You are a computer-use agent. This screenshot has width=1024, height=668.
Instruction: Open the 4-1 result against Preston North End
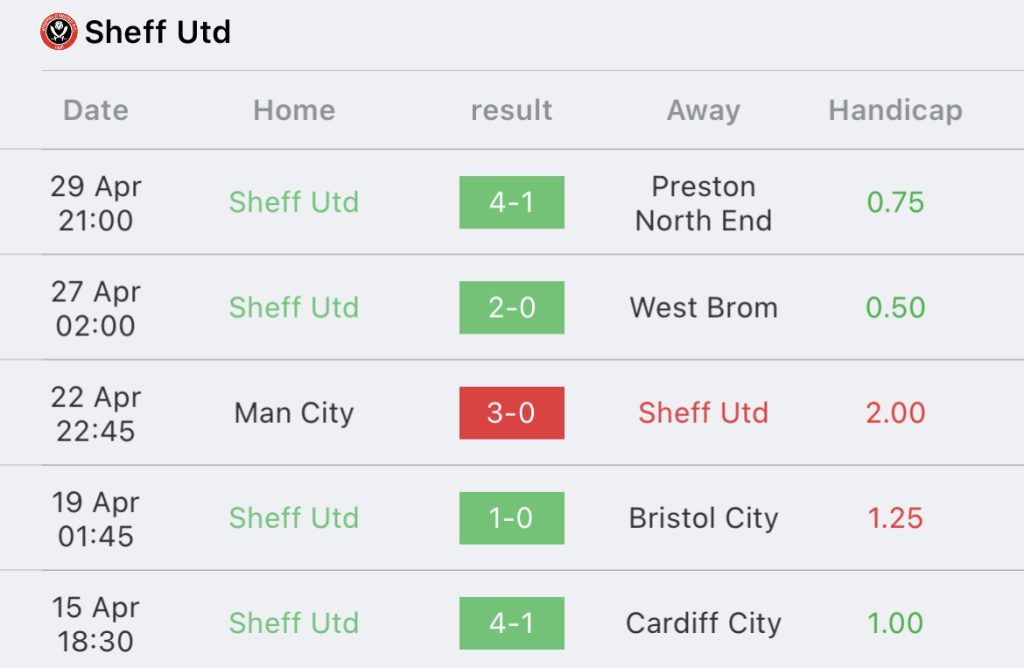pyautogui.click(x=511, y=202)
